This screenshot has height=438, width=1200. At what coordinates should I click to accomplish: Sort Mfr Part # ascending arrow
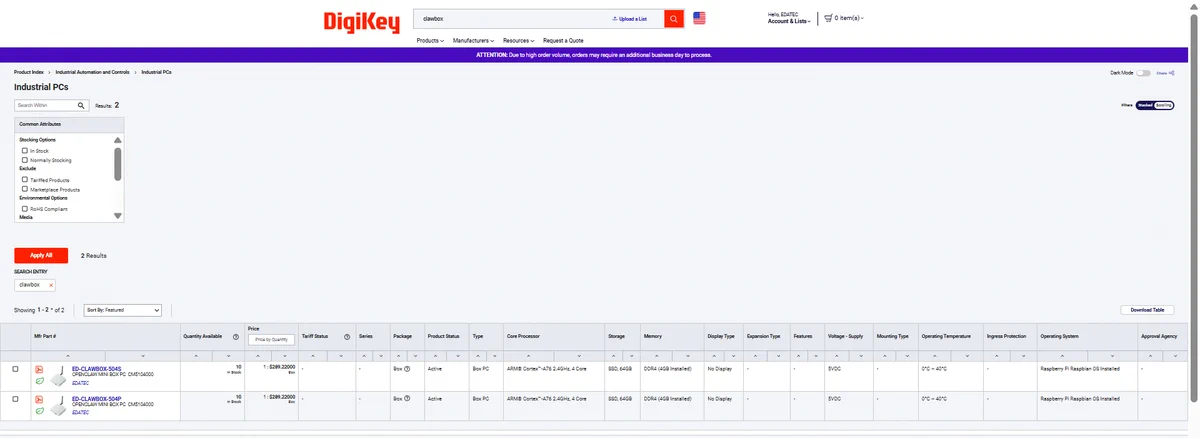[68, 356]
